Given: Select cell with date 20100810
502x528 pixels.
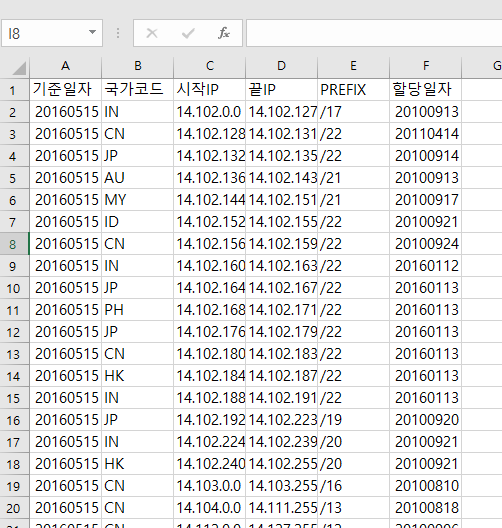Looking at the screenshot, I should click(x=426, y=486).
